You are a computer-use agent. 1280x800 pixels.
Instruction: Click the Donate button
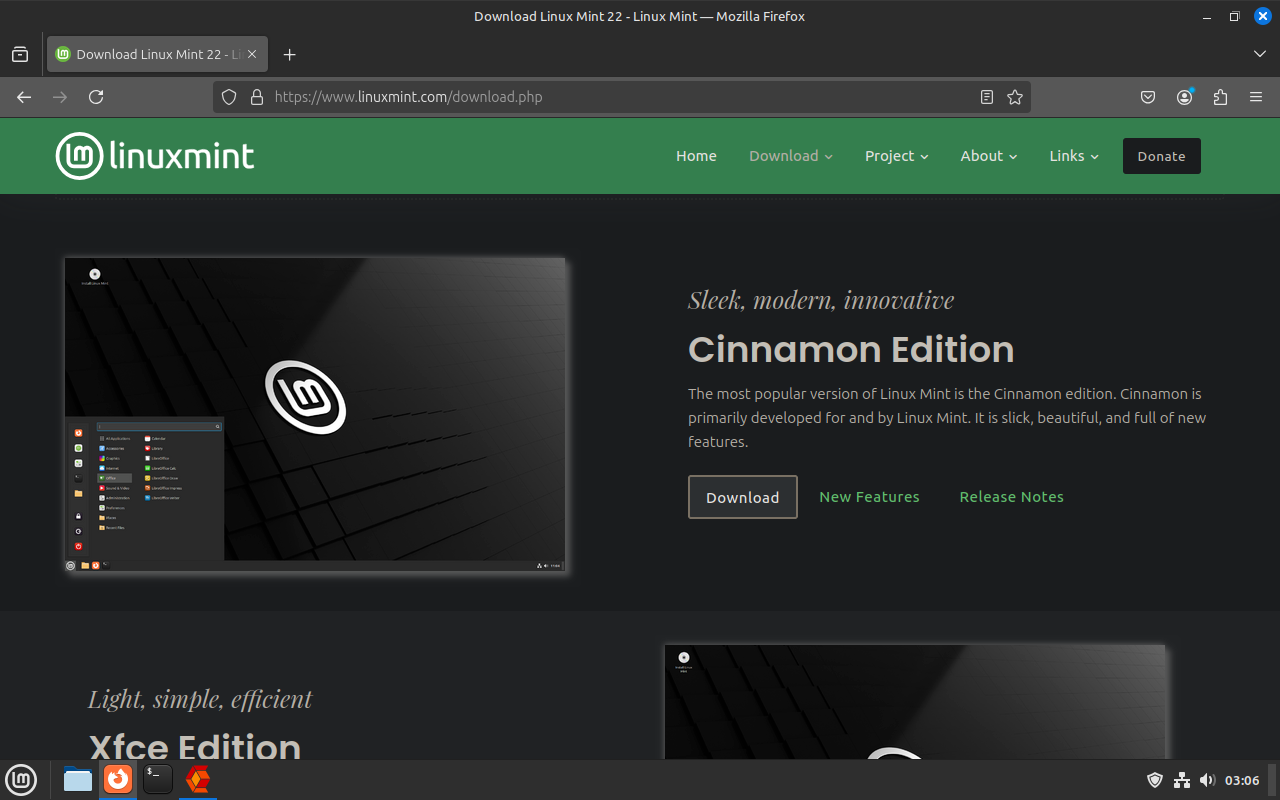1161,156
